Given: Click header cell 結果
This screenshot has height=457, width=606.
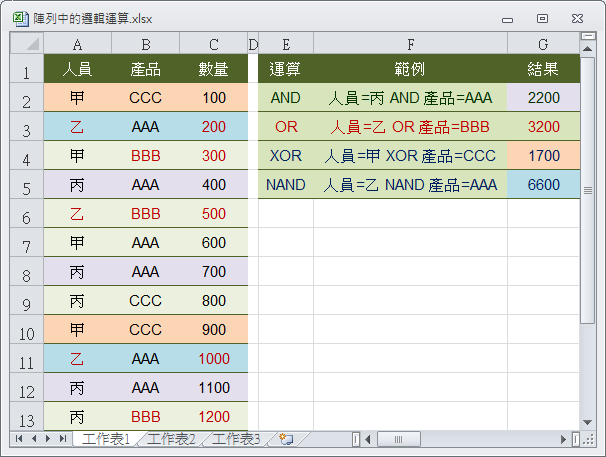Looking at the screenshot, I should [x=543, y=69].
